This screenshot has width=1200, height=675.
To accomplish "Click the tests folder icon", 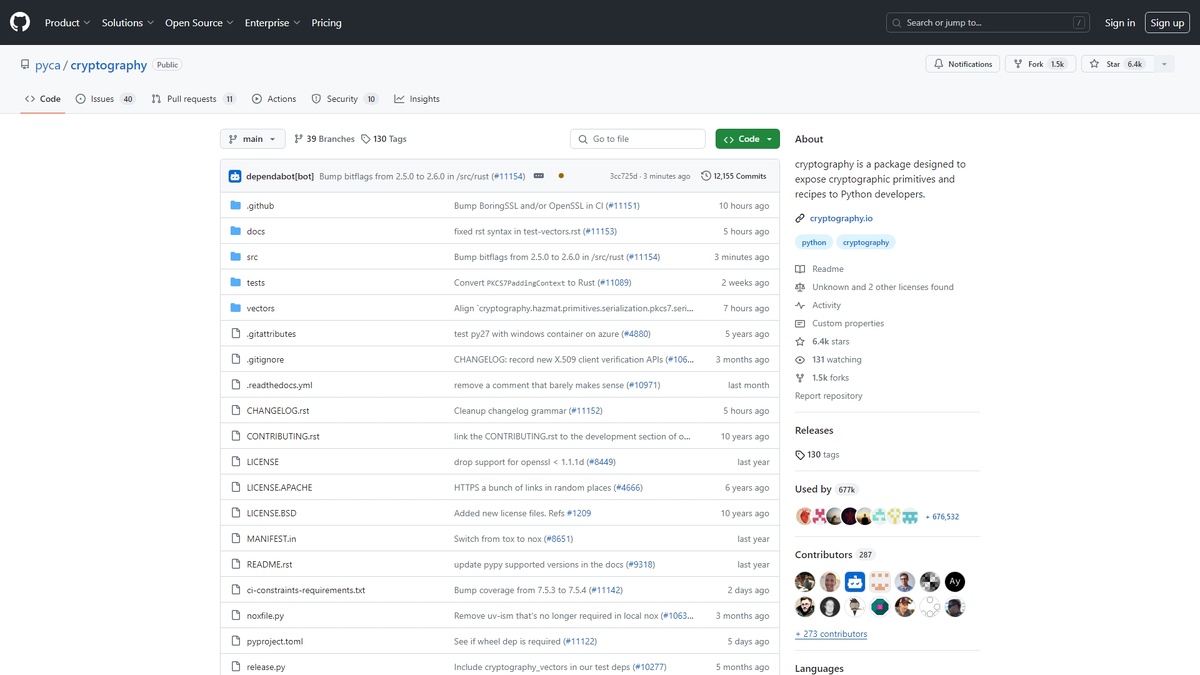I will click(236, 283).
